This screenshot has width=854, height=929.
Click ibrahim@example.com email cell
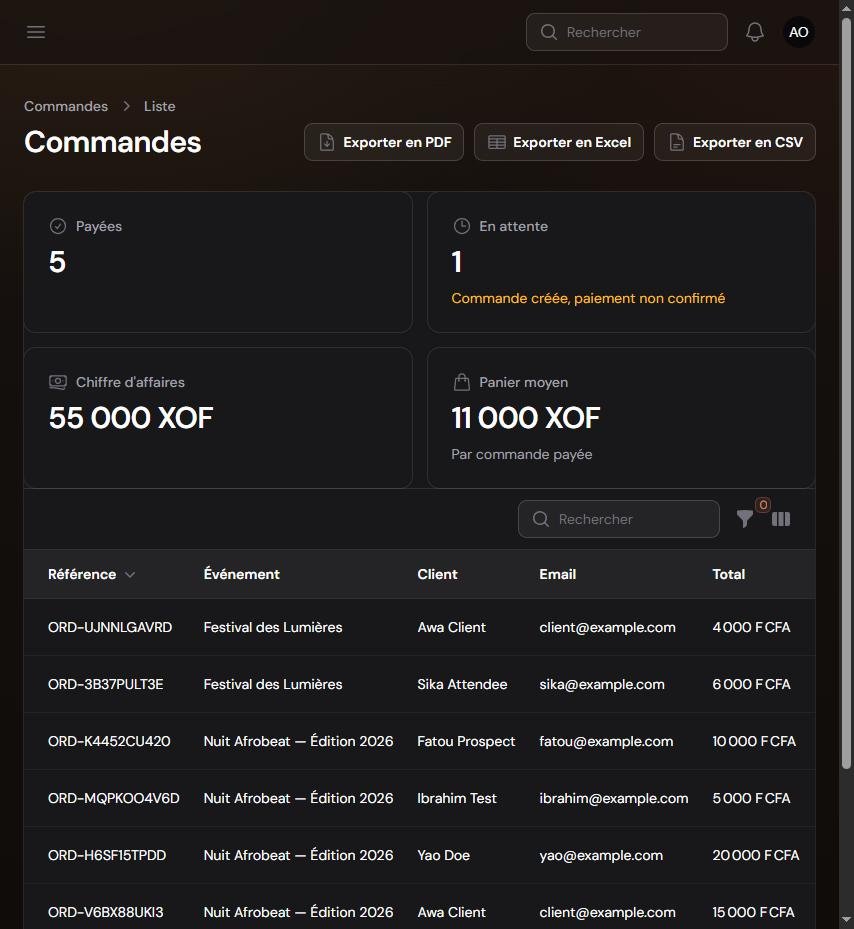coord(614,798)
